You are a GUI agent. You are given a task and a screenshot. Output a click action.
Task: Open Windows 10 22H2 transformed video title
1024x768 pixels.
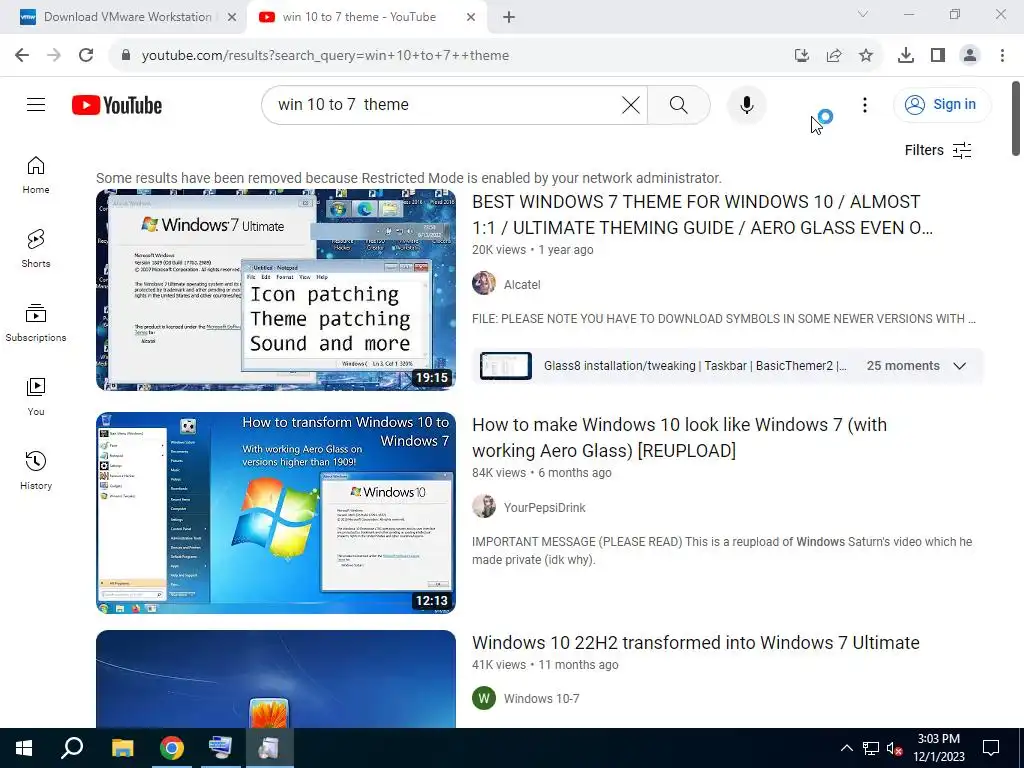coord(696,643)
